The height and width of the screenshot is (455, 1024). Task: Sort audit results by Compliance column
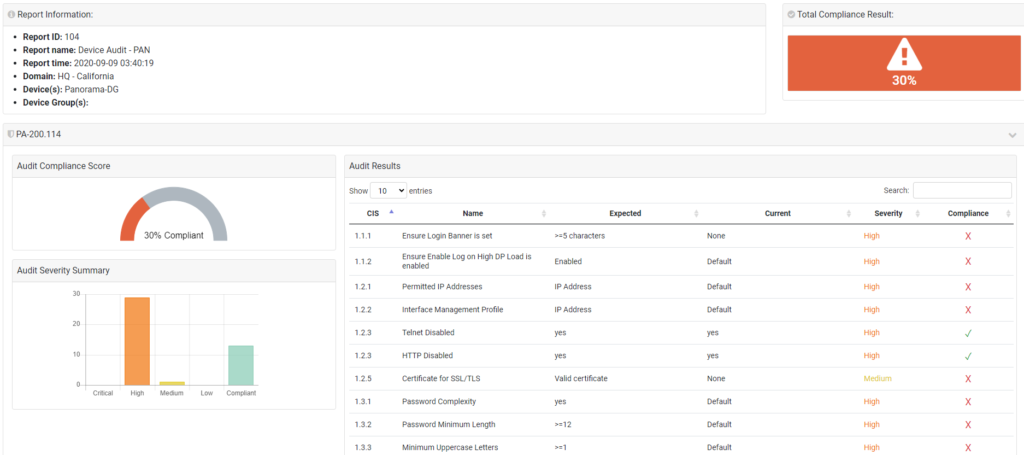(967, 213)
